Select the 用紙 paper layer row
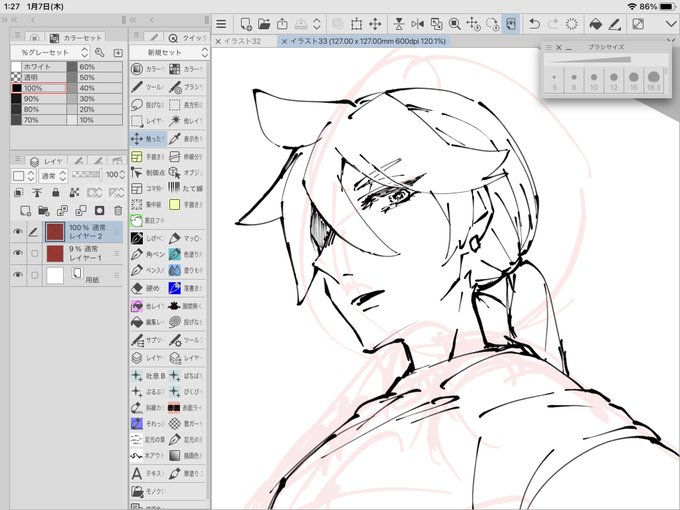Screen dimensions: 680x510 coord(66,275)
